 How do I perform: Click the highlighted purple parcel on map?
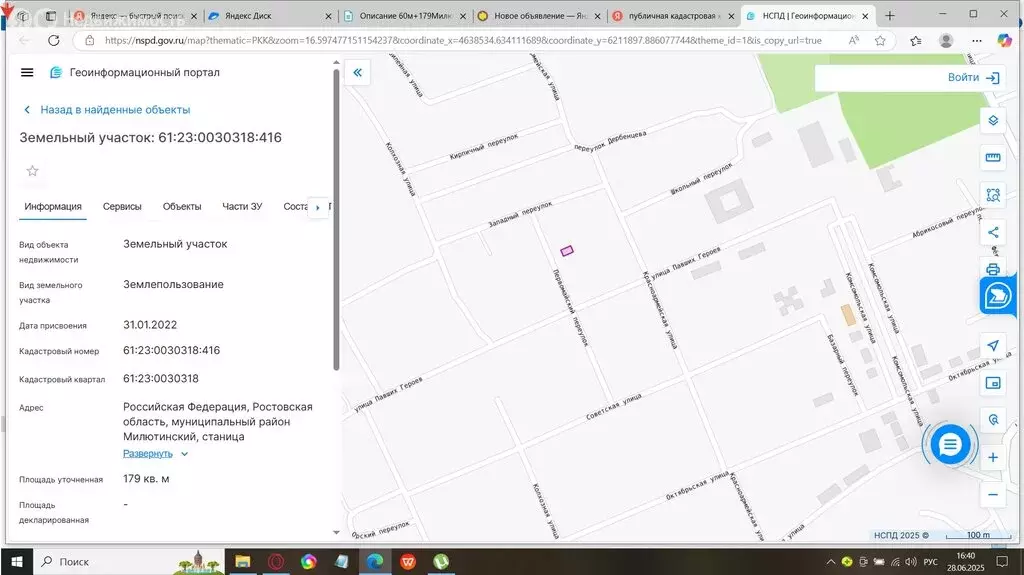tap(567, 250)
